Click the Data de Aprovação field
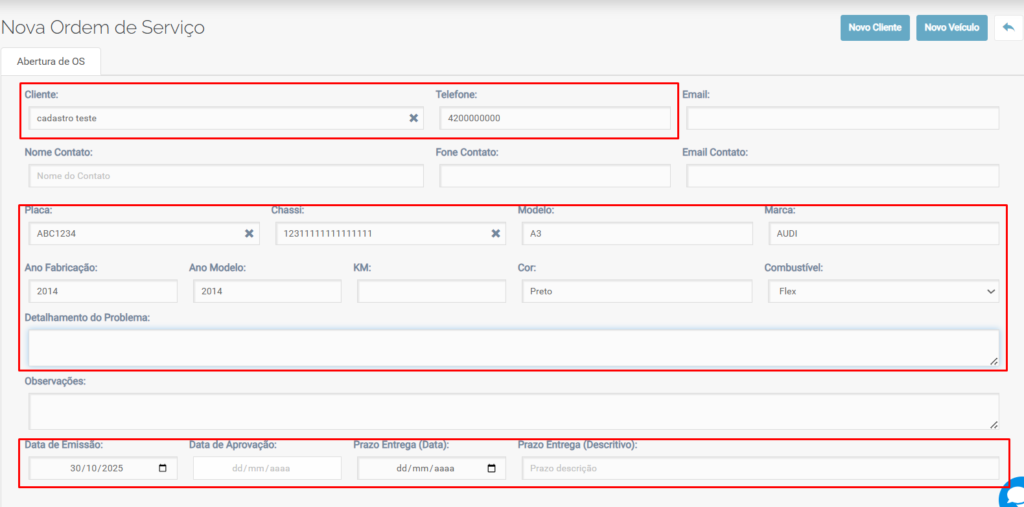The height and width of the screenshot is (507, 1024). coord(266,468)
